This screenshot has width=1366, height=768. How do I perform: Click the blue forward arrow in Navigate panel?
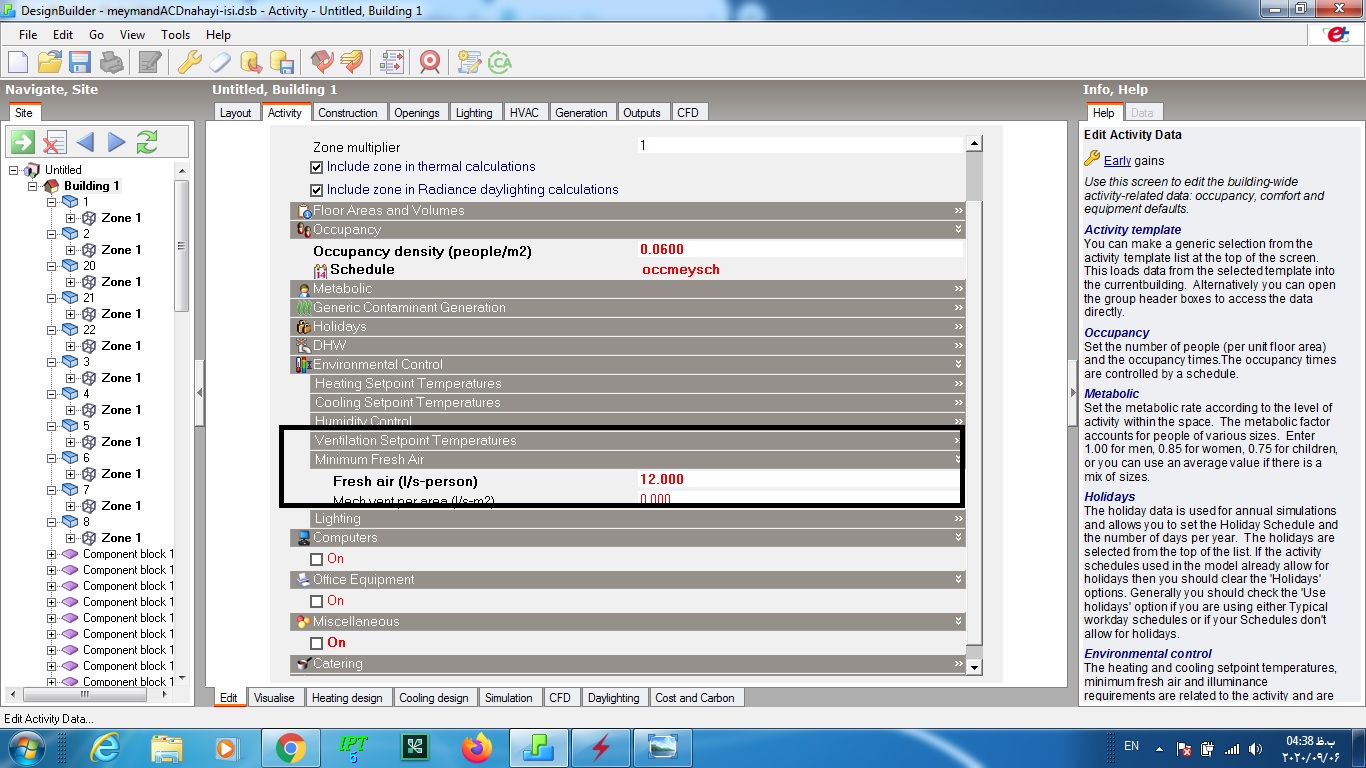116,142
